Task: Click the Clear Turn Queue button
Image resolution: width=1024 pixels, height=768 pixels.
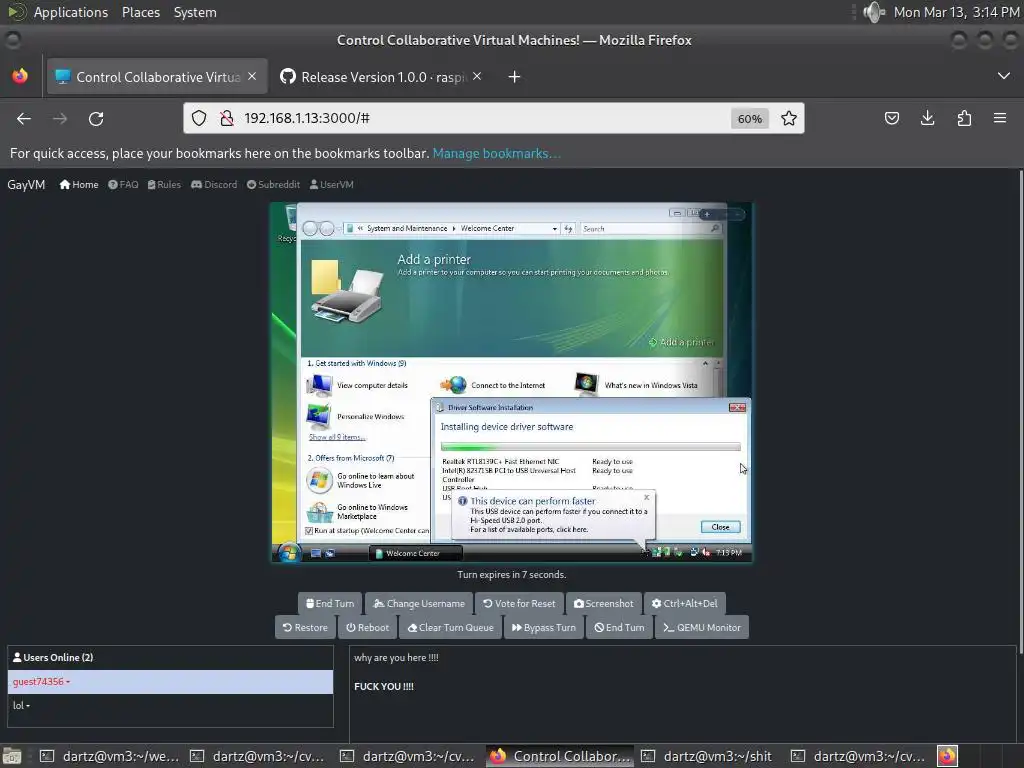Action: (451, 628)
